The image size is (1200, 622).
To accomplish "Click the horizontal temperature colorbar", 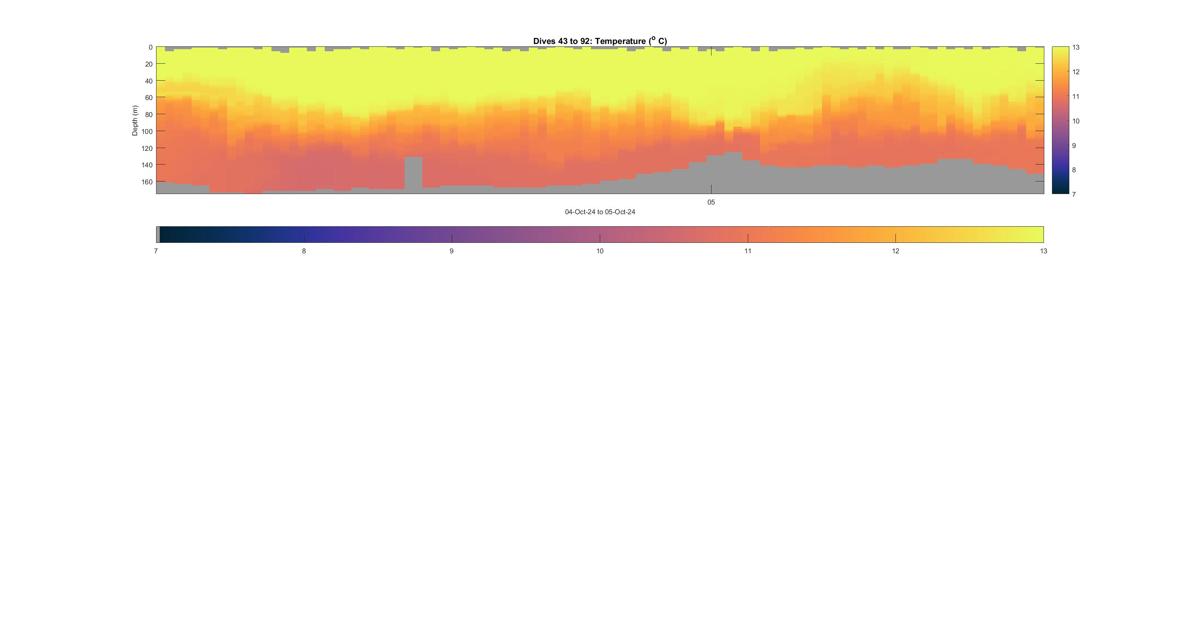I will click(600, 234).
